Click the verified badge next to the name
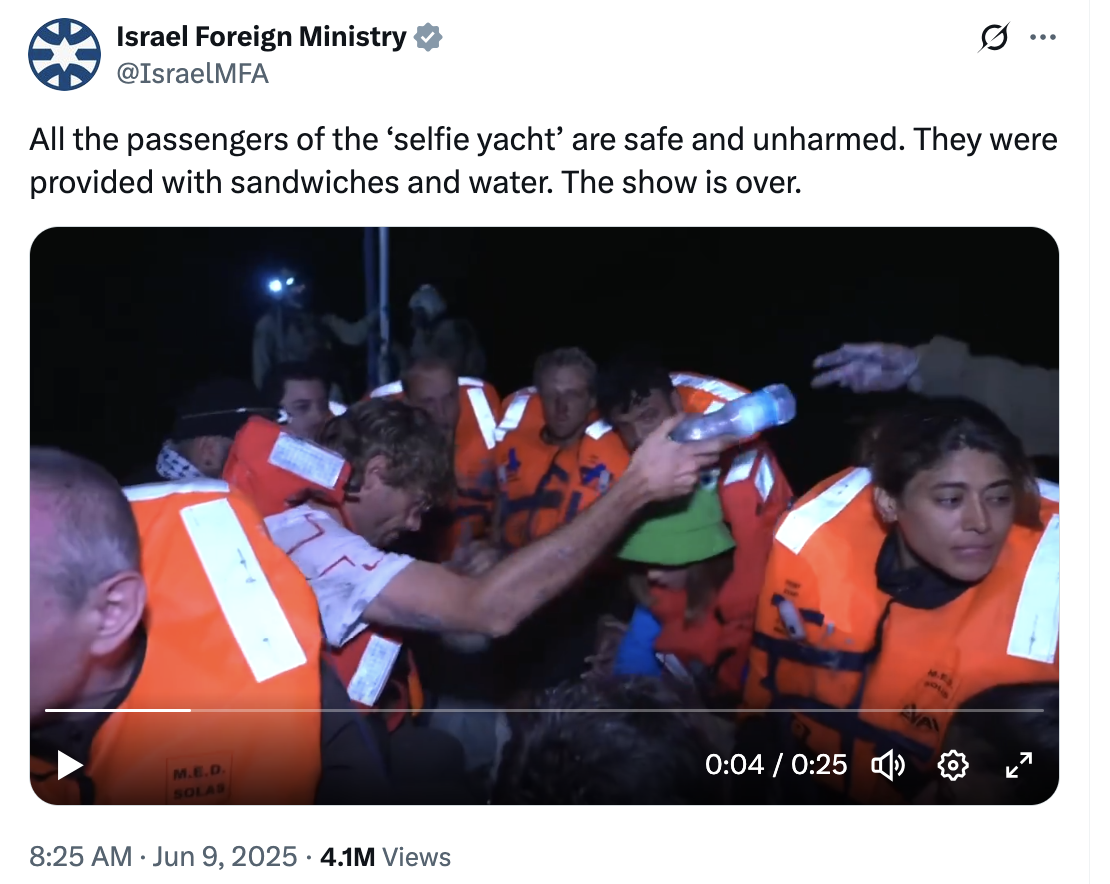 tap(428, 37)
